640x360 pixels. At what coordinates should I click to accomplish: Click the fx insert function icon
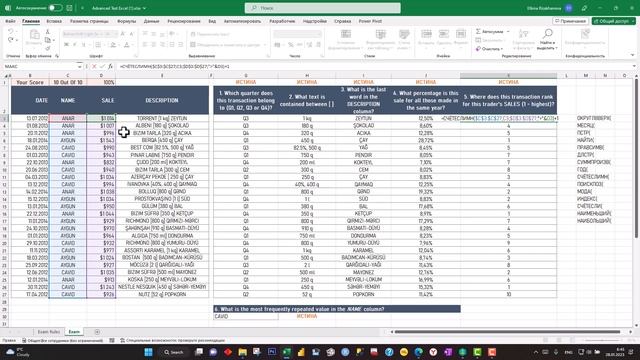[x=110, y=66]
